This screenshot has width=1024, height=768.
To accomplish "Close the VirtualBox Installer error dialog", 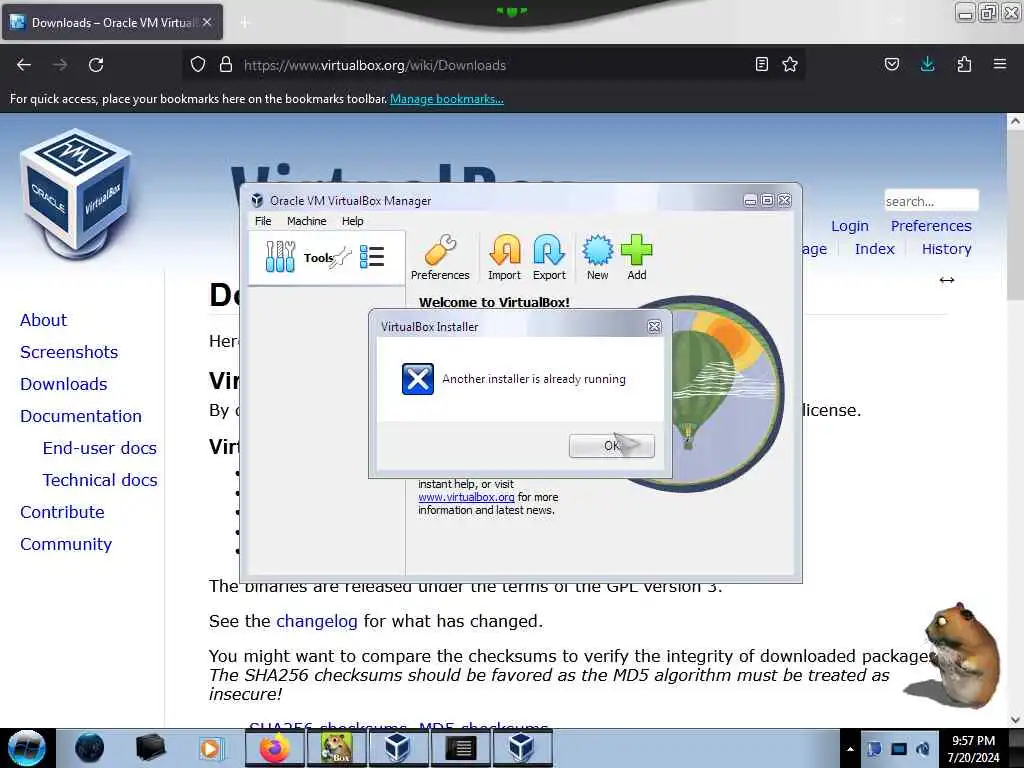I will tap(654, 327).
